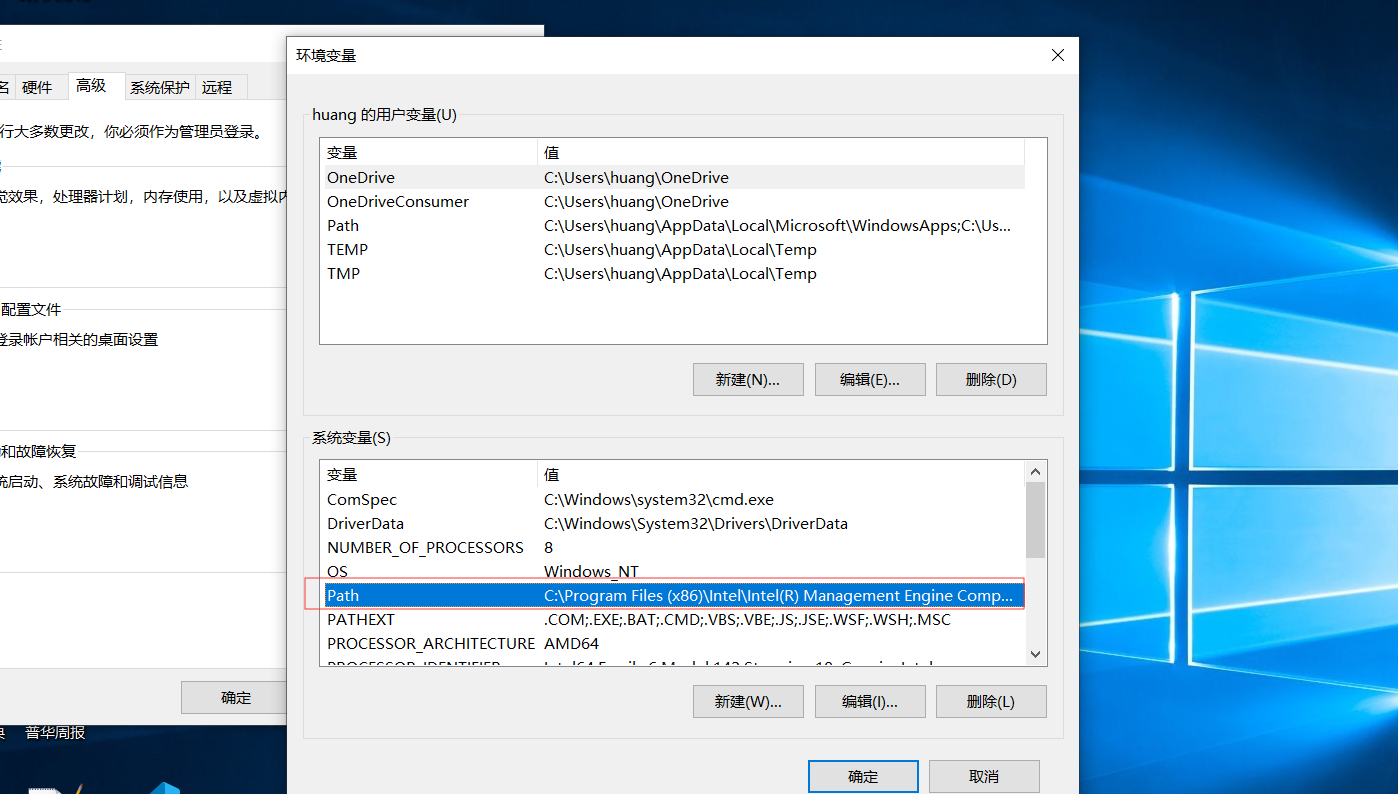
Task: Click the 变量 header in user variables
Action: tap(429, 153)
